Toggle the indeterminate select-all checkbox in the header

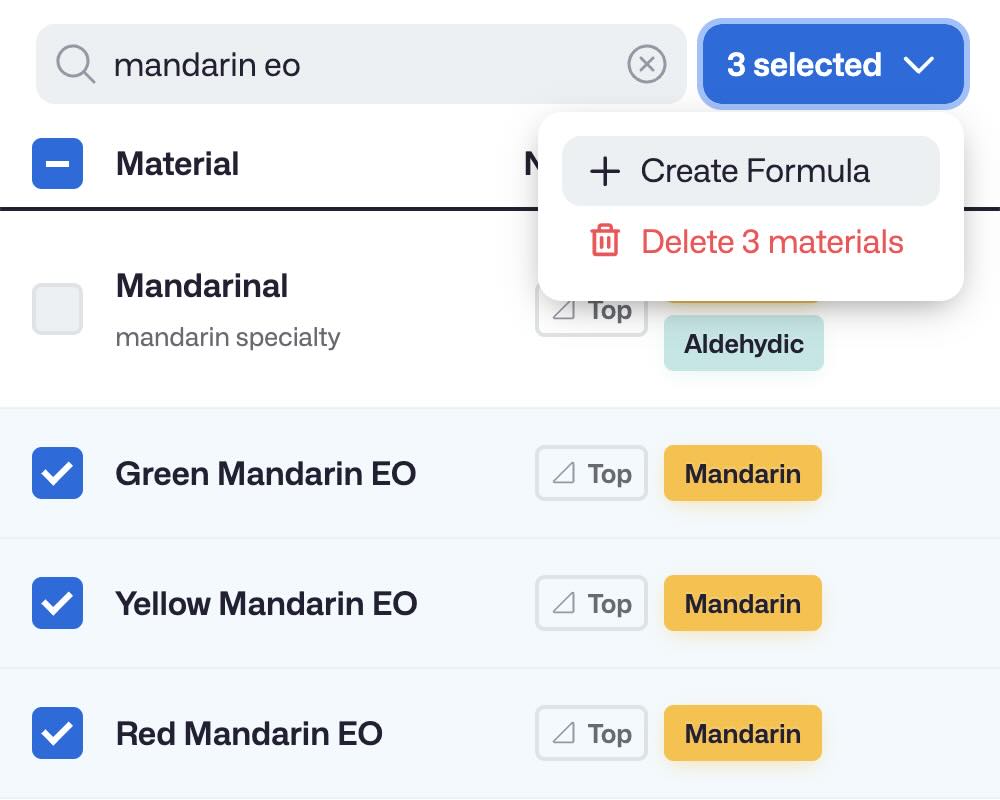(57, 163)
